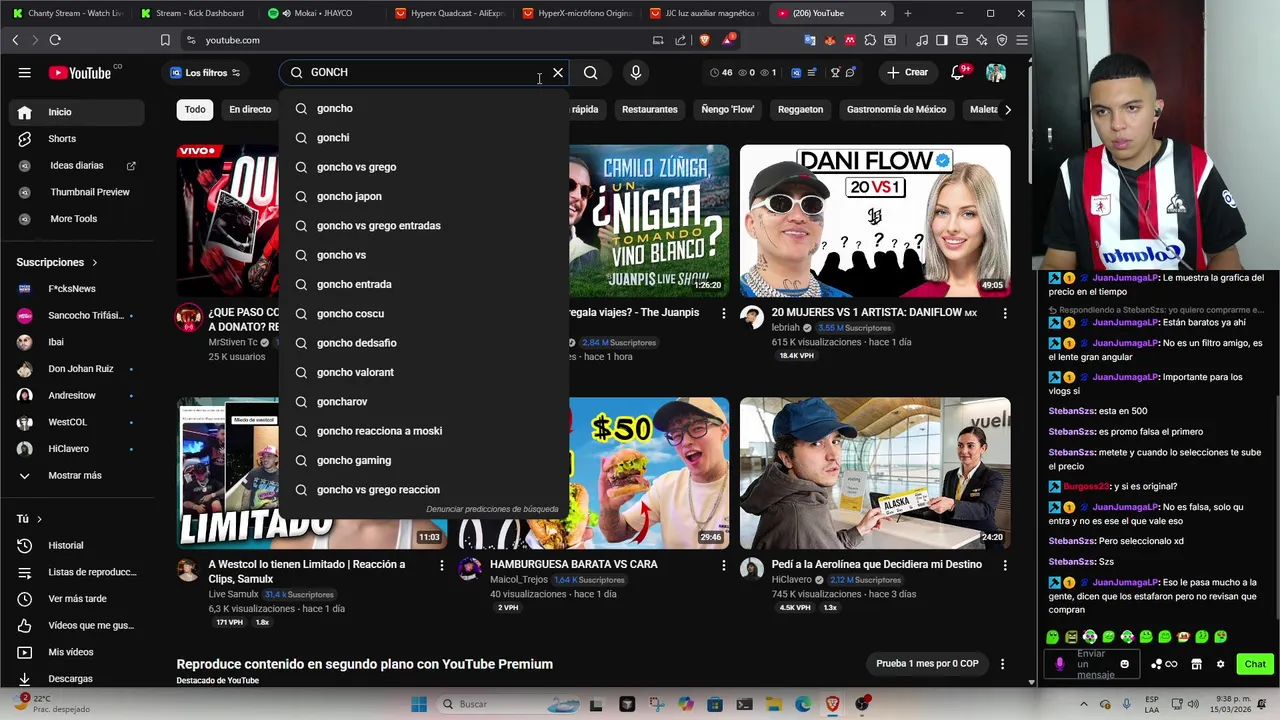Image resolution: width=1280 pixels, height=720 pixels.
Task: Start voice search with the microphone
Action: (636, 72)
